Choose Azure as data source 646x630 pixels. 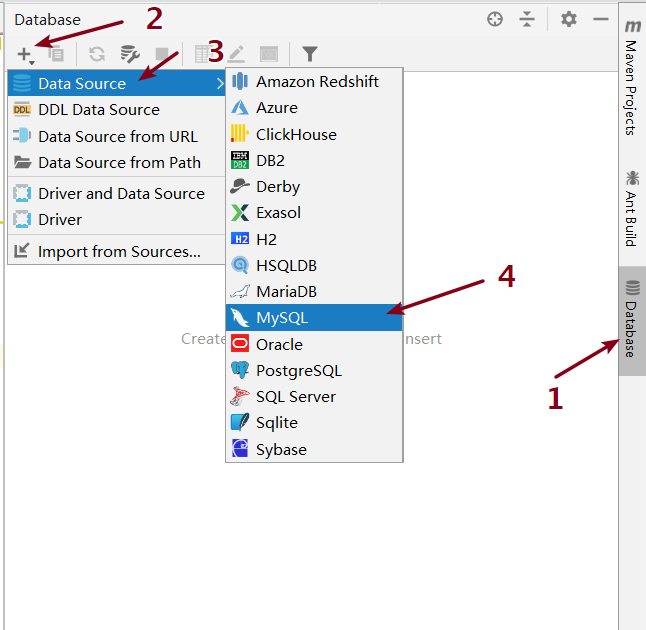coord(314,108)
